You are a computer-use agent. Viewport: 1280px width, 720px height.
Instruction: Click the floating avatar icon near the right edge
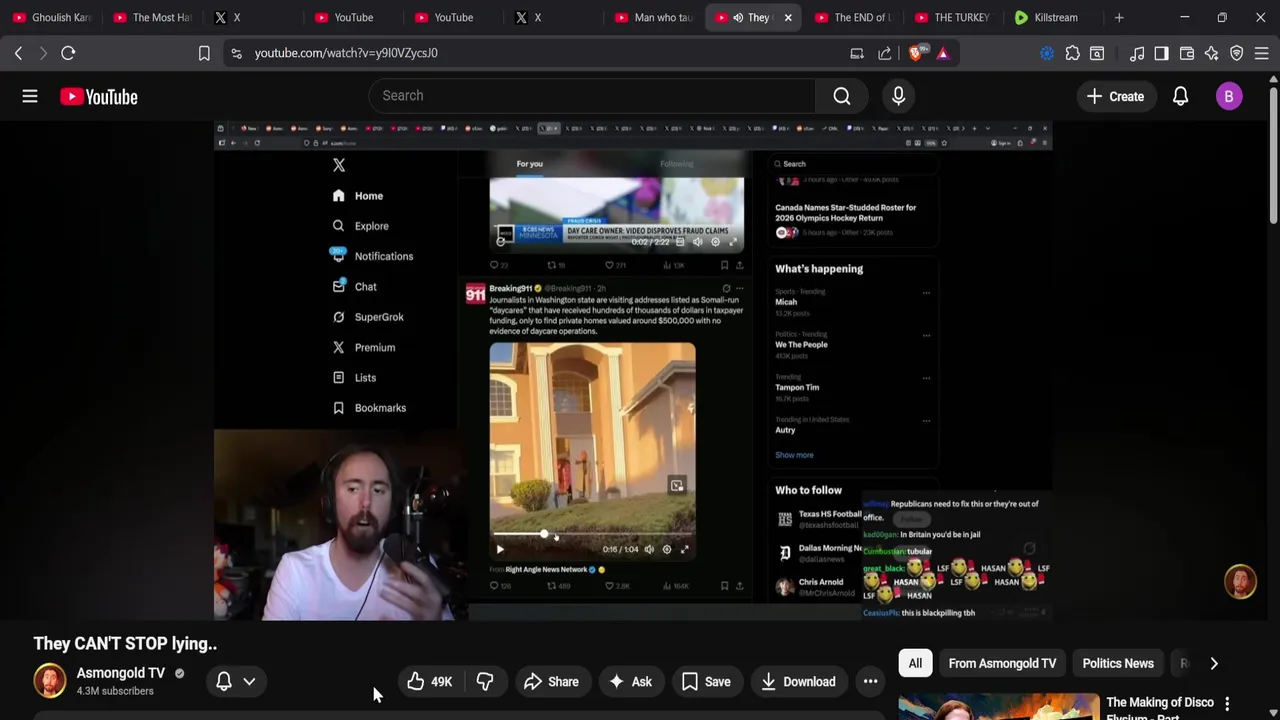(1240, 582)
